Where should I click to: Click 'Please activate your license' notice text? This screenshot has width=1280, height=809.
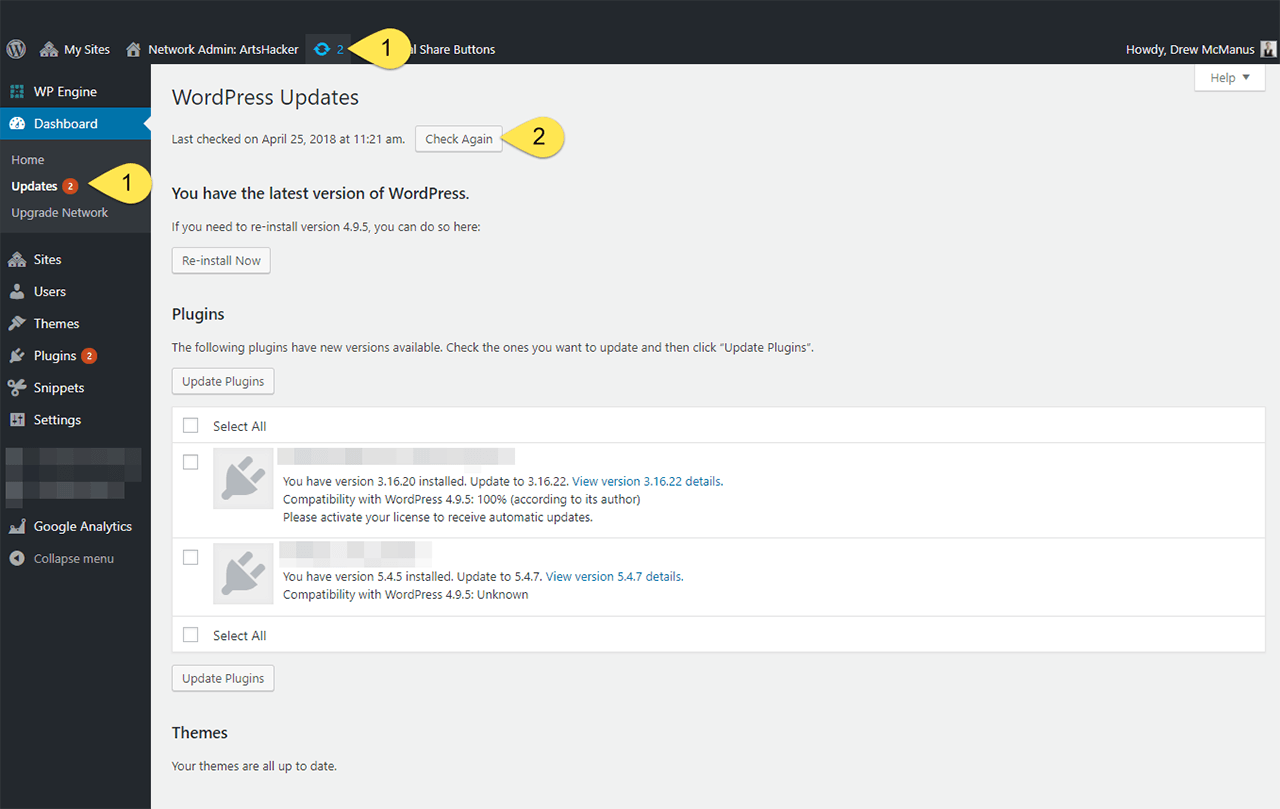click(438, 518)
